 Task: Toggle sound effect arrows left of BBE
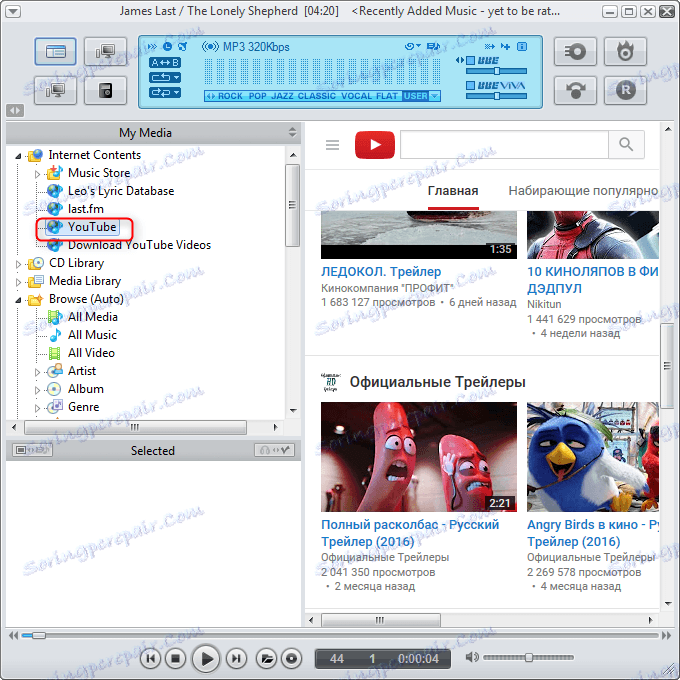pos(460,60)
